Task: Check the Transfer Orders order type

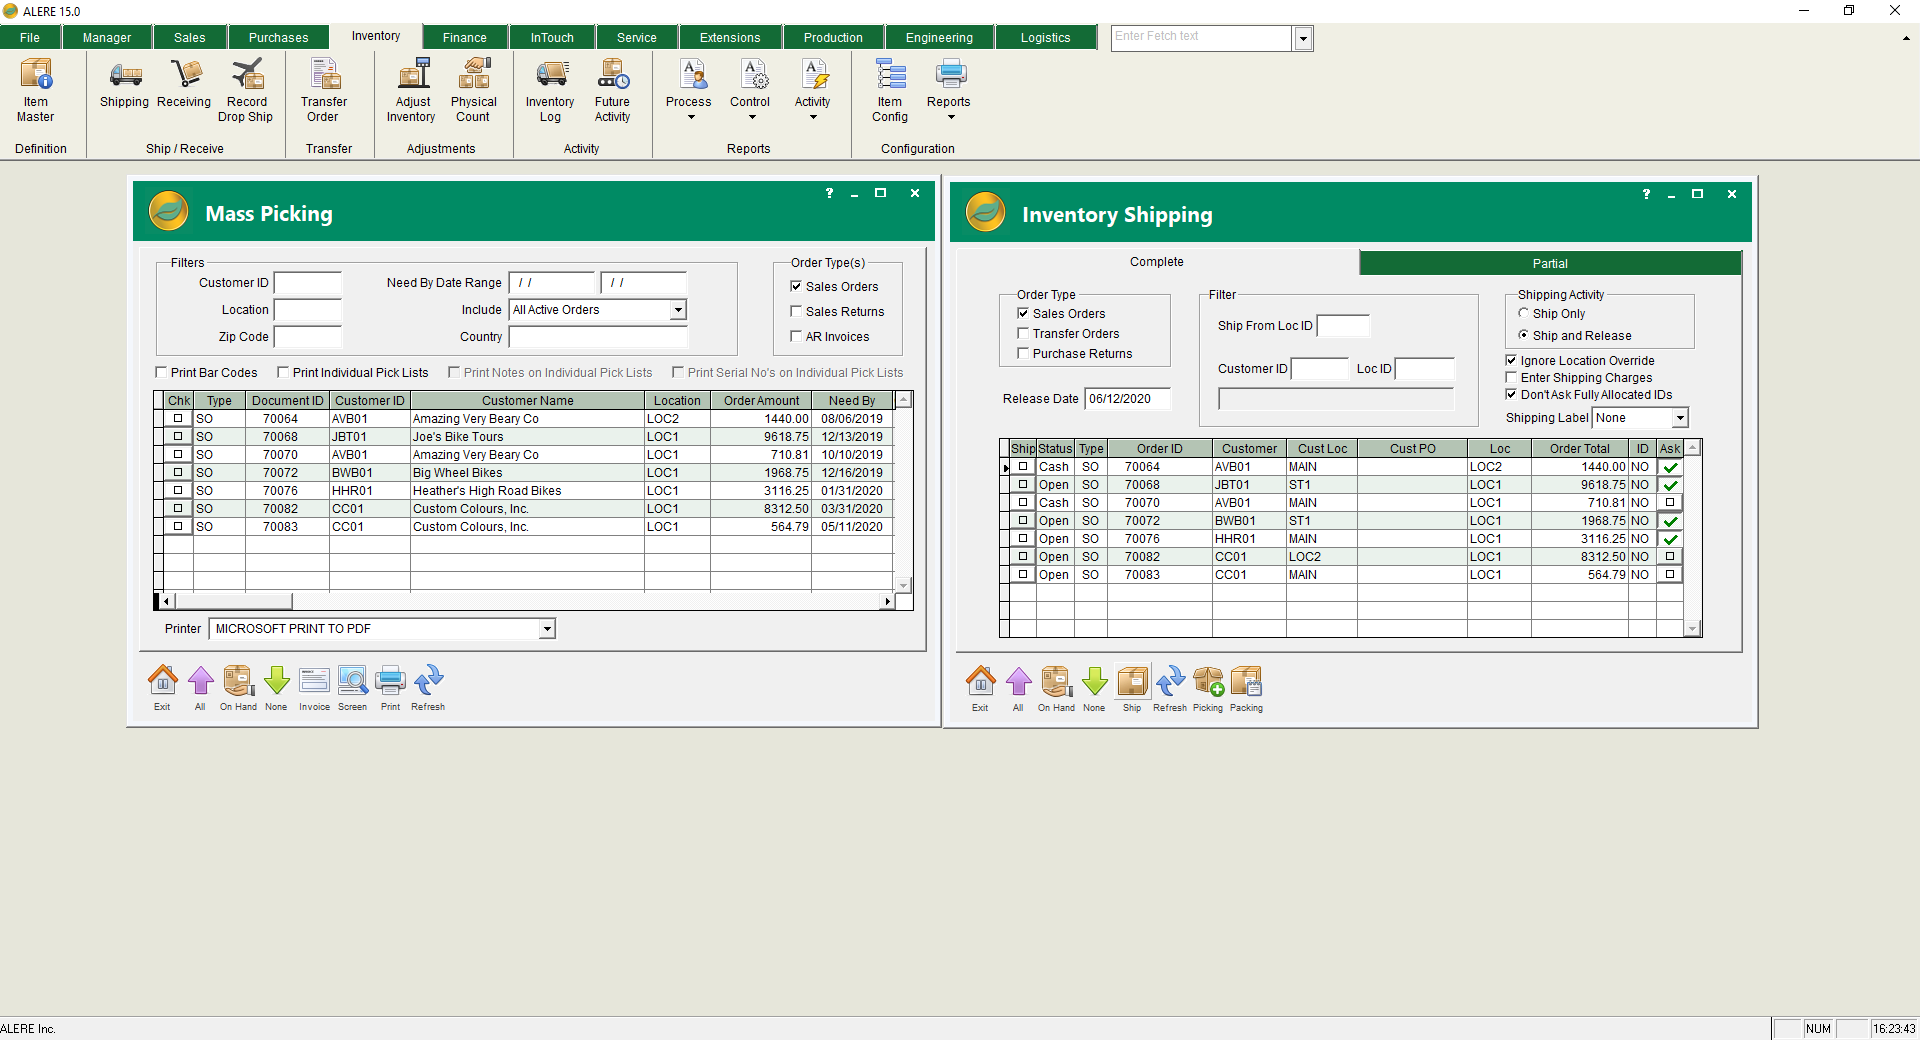Action: click(1023, 334)
